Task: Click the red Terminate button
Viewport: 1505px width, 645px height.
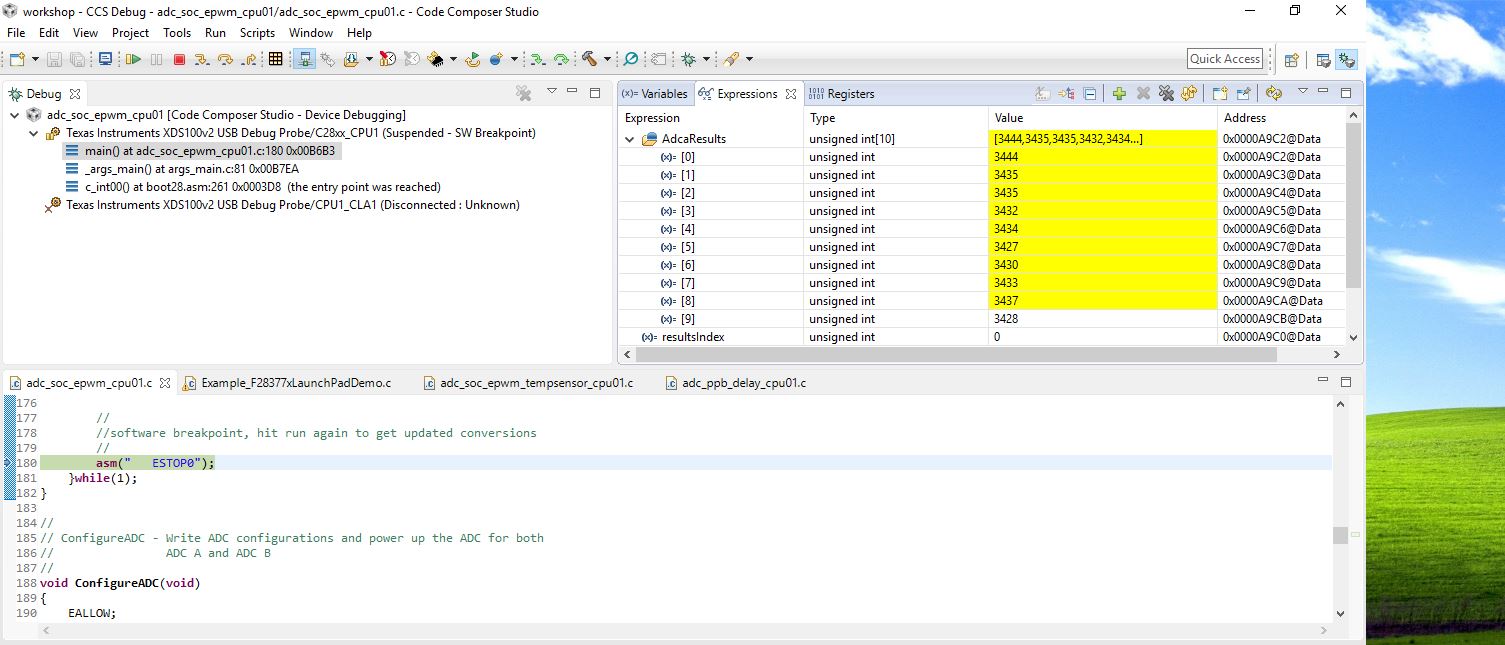Action: 179,60
